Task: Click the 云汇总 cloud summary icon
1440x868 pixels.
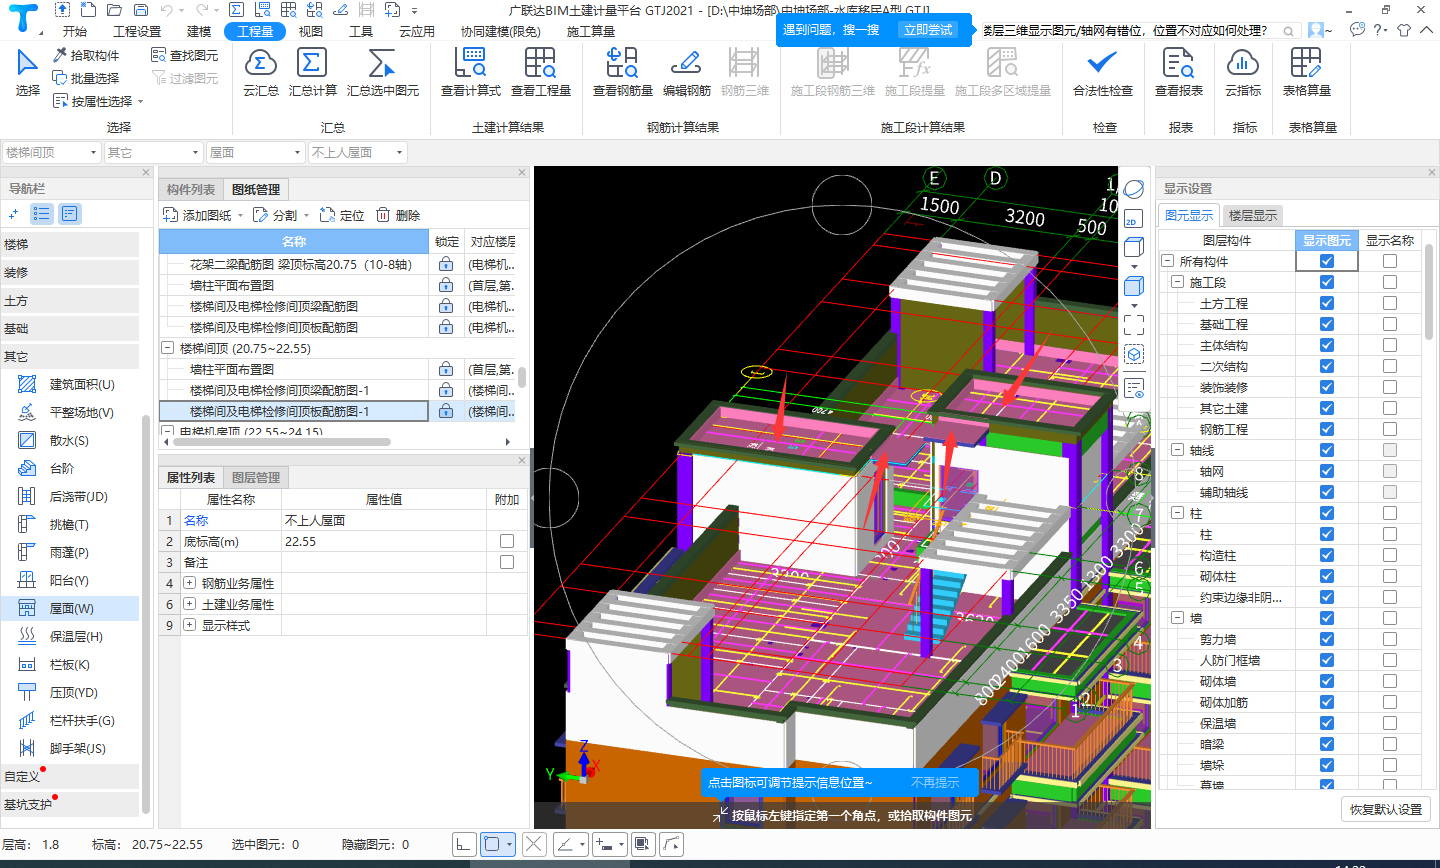Action: coord(260,63)
